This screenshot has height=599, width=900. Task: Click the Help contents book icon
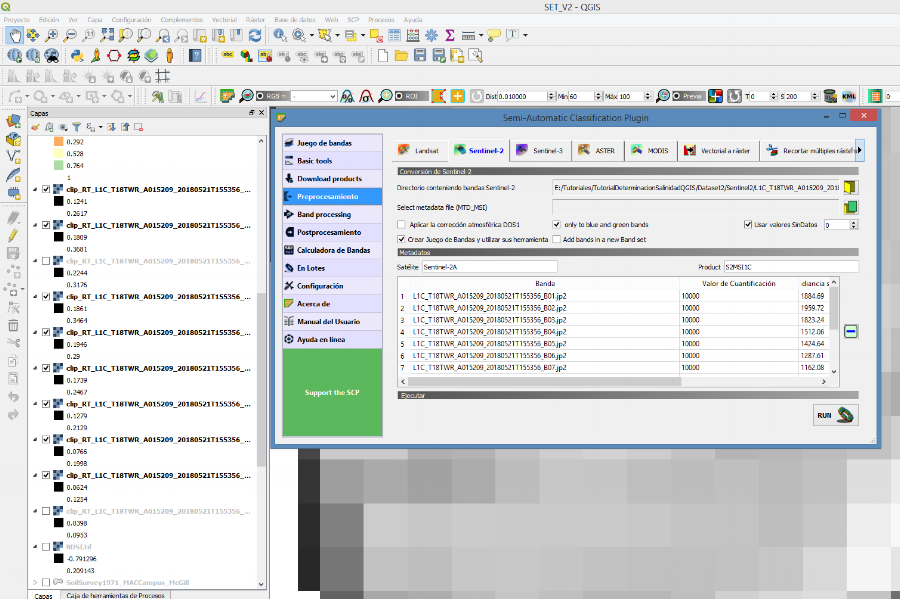point(195,56)
